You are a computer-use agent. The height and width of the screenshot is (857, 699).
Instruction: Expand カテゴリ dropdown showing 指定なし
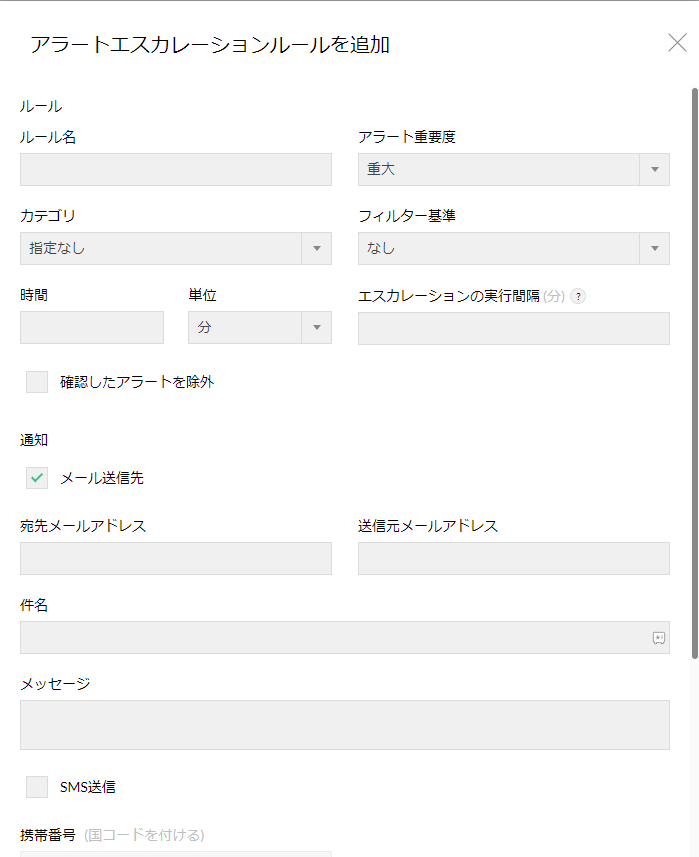pos(316,248)
